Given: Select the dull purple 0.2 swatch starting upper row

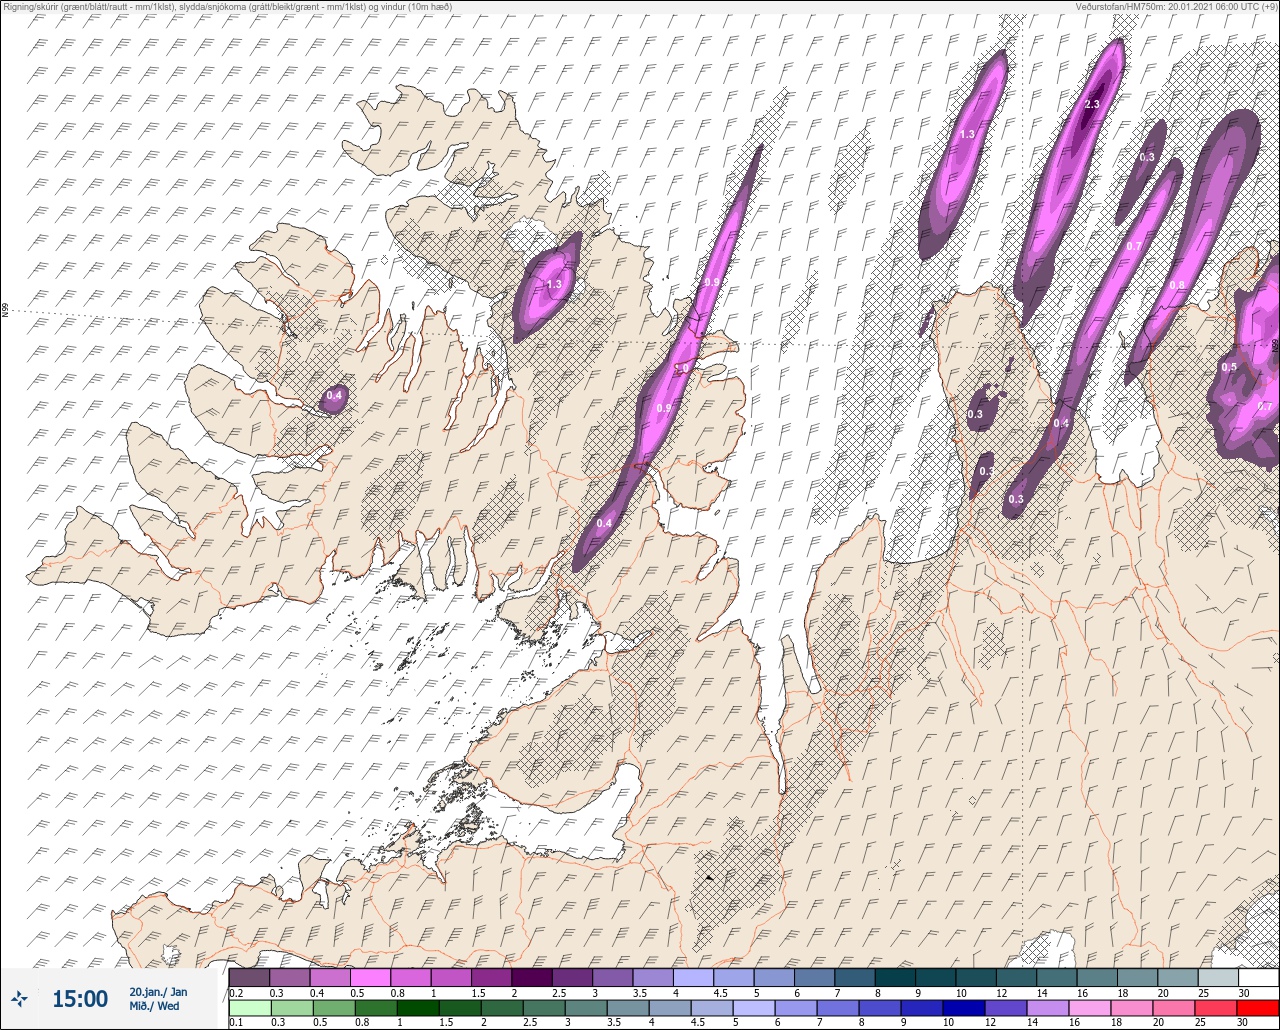Looking at the screenshot, I should [249, 977].
